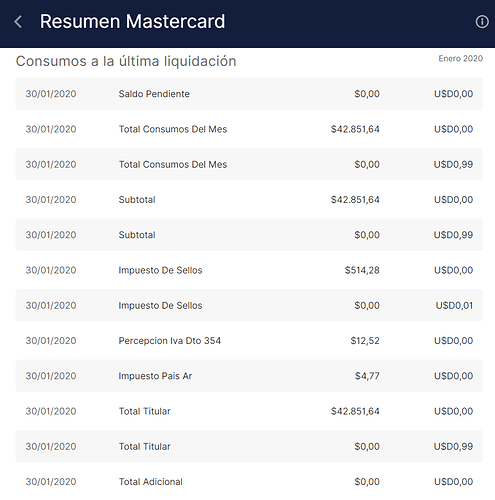495x500 pixels.
Task: Select Impuesto De Sellos U$D0,01 row
Action: (249, 306)
